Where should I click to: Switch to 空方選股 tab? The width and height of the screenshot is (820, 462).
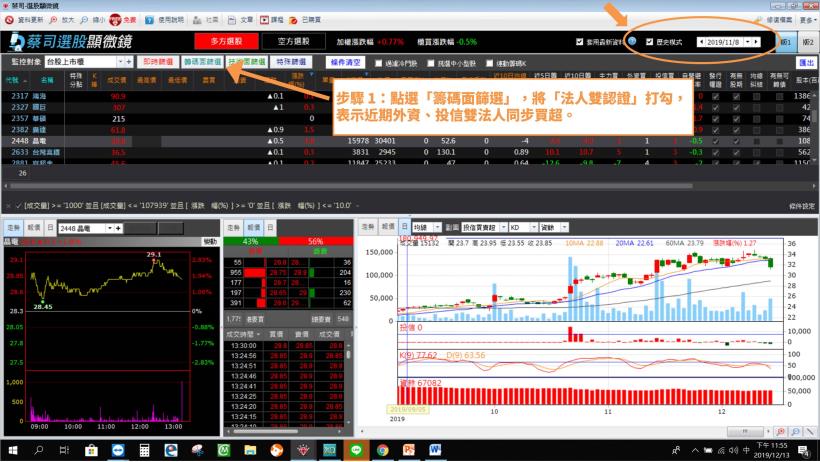point(293,41)
